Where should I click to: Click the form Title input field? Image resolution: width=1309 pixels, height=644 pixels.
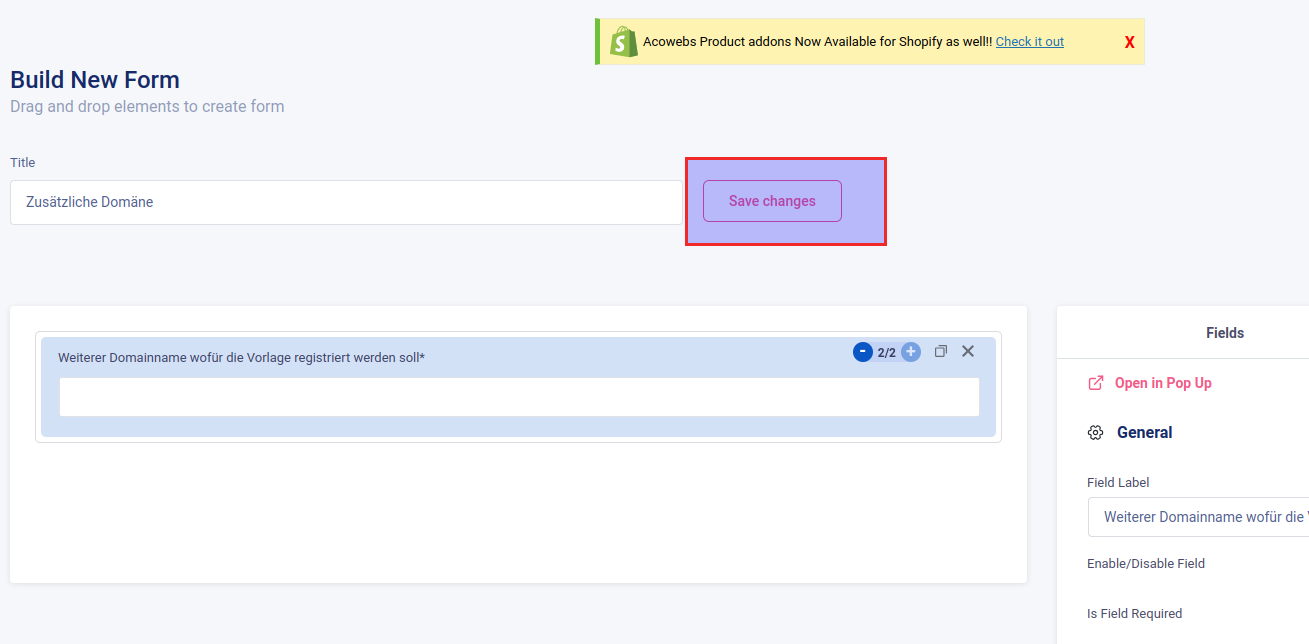(346, 202)
